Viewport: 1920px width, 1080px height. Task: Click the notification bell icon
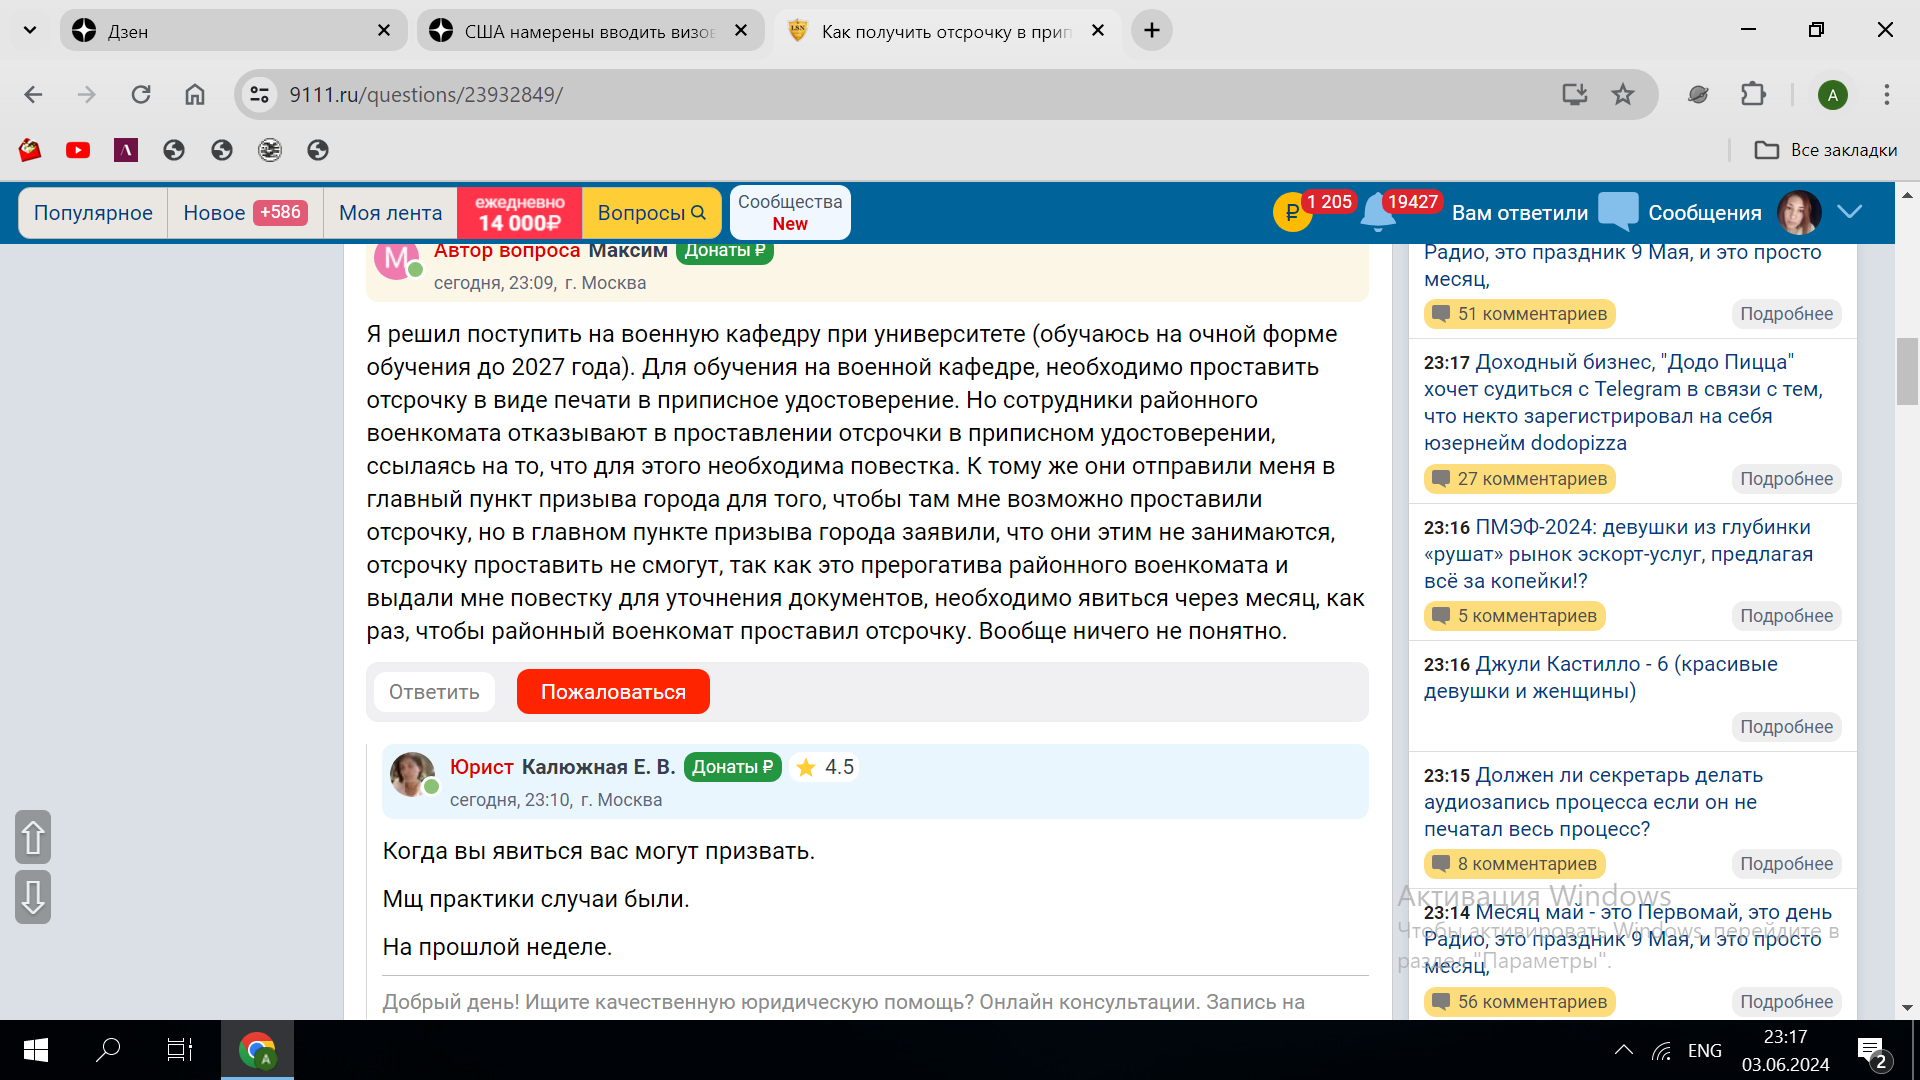tap(1377, 213)
